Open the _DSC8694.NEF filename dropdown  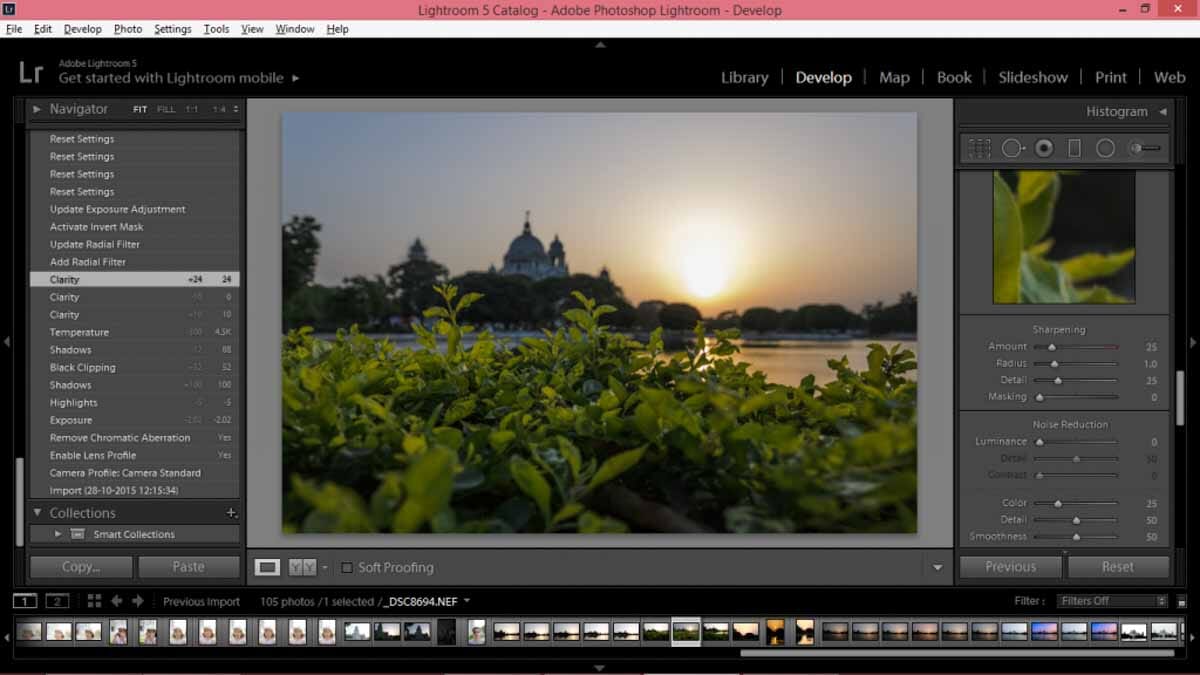click(466, 601)
